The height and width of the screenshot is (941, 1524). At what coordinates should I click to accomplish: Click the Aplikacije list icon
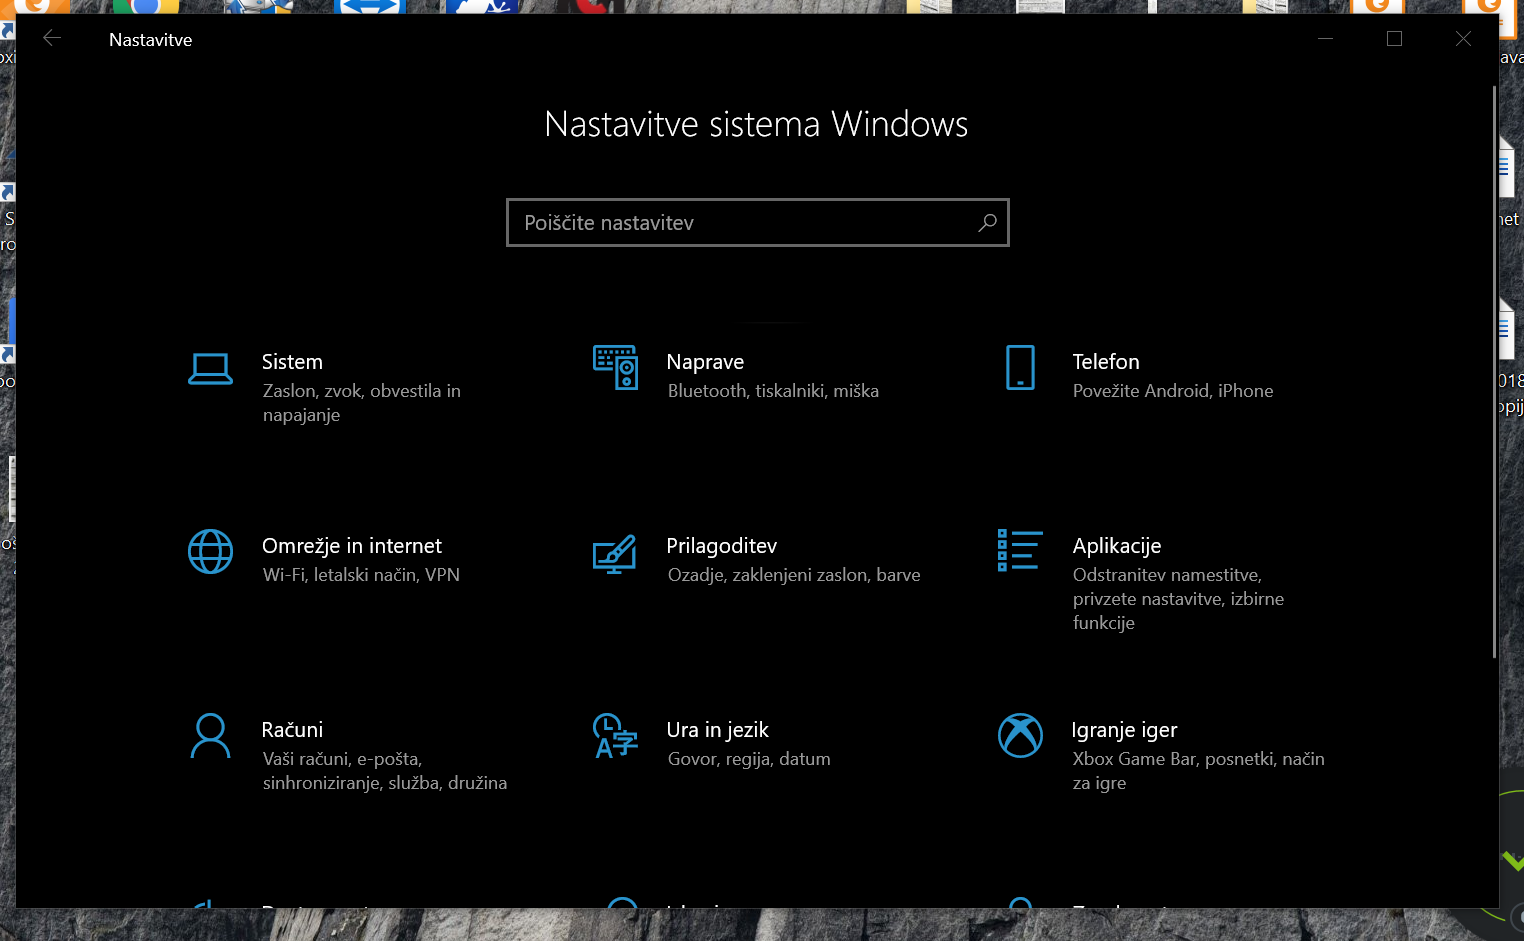click(1020, 550)
